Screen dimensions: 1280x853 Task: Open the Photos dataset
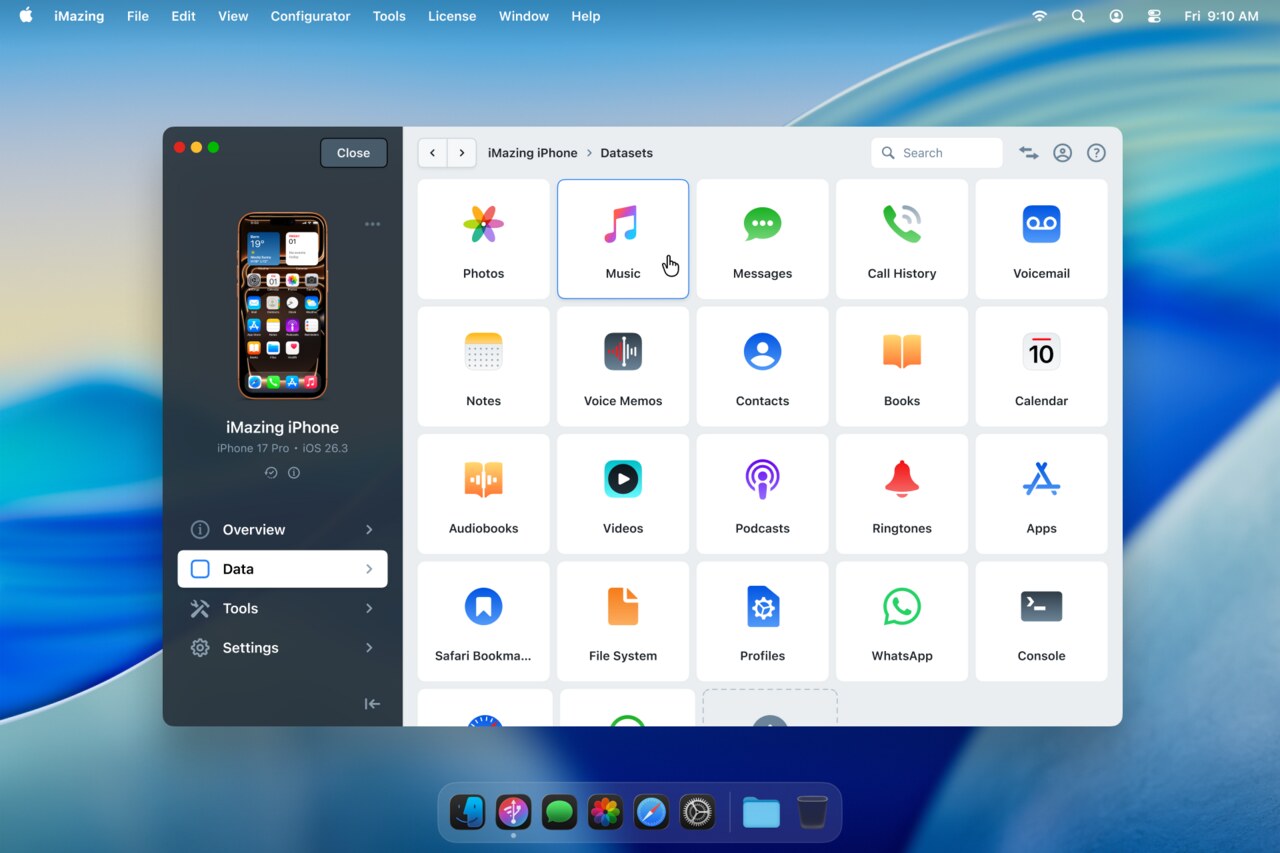coord(483,239)
